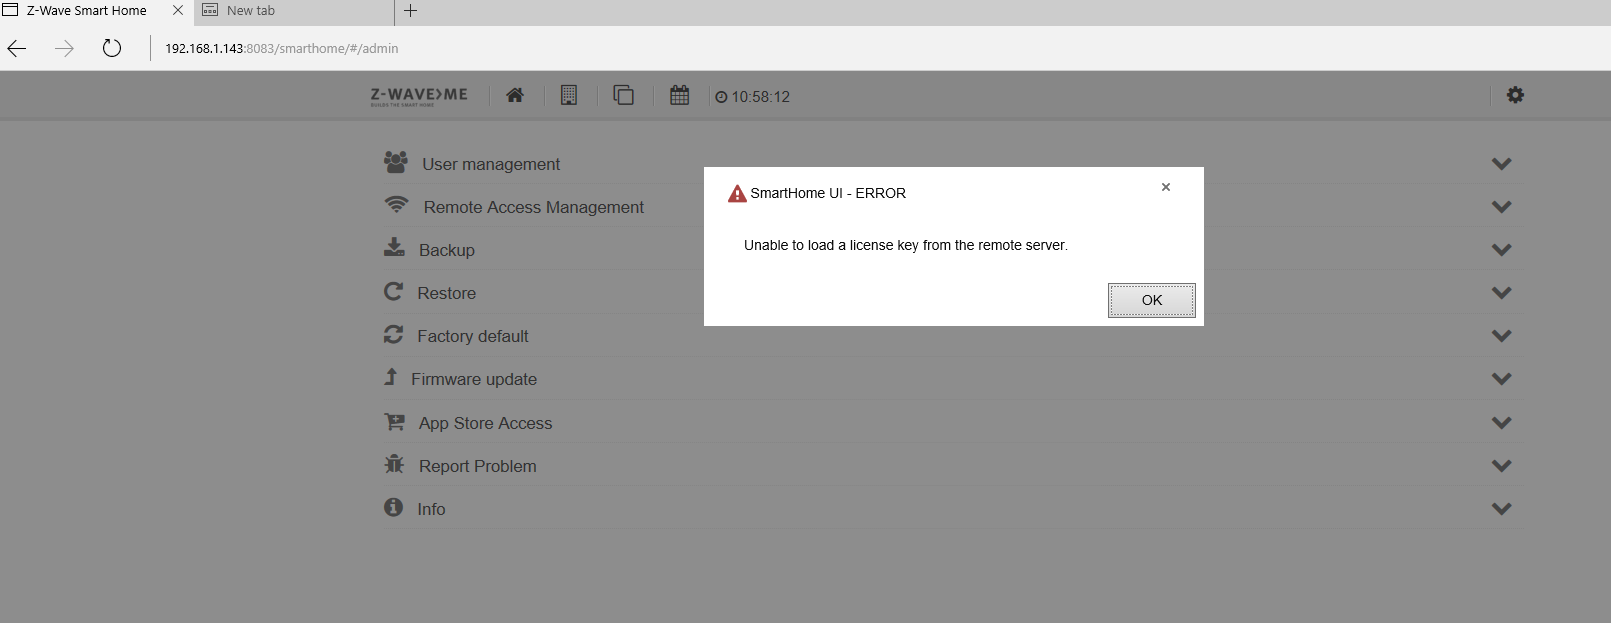The width and height of the screenshot is (1611, 625).
Task: Open the settings gear icon
Action: [x=1515, y=95]
